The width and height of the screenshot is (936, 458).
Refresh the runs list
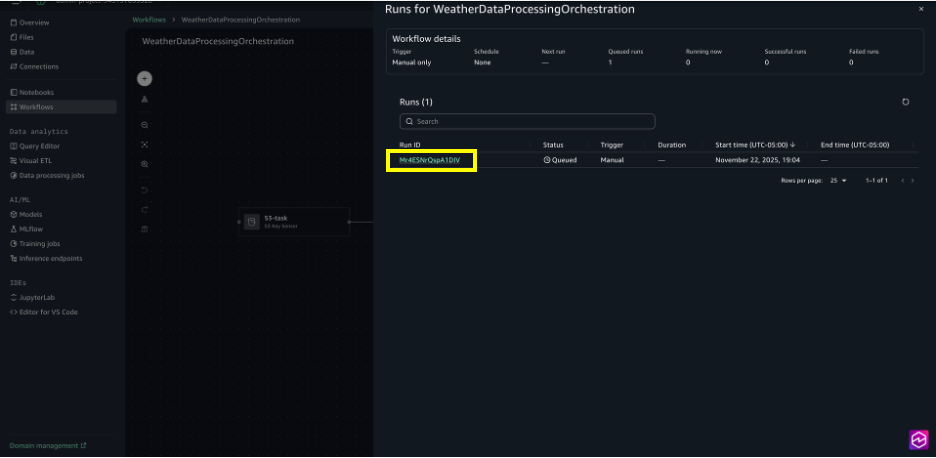coord(906,102)
